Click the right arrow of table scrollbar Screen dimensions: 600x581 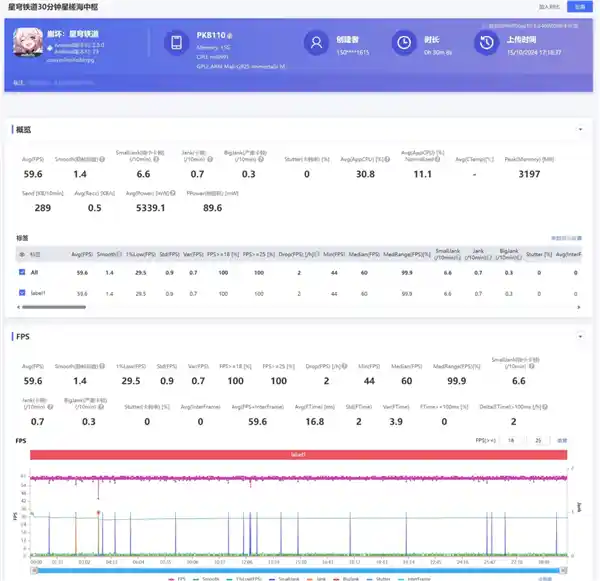click(x=579, y=307)
